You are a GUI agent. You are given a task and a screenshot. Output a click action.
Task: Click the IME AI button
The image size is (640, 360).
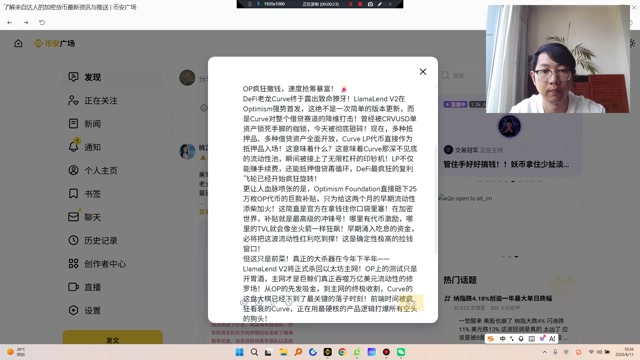coord(552,339)
